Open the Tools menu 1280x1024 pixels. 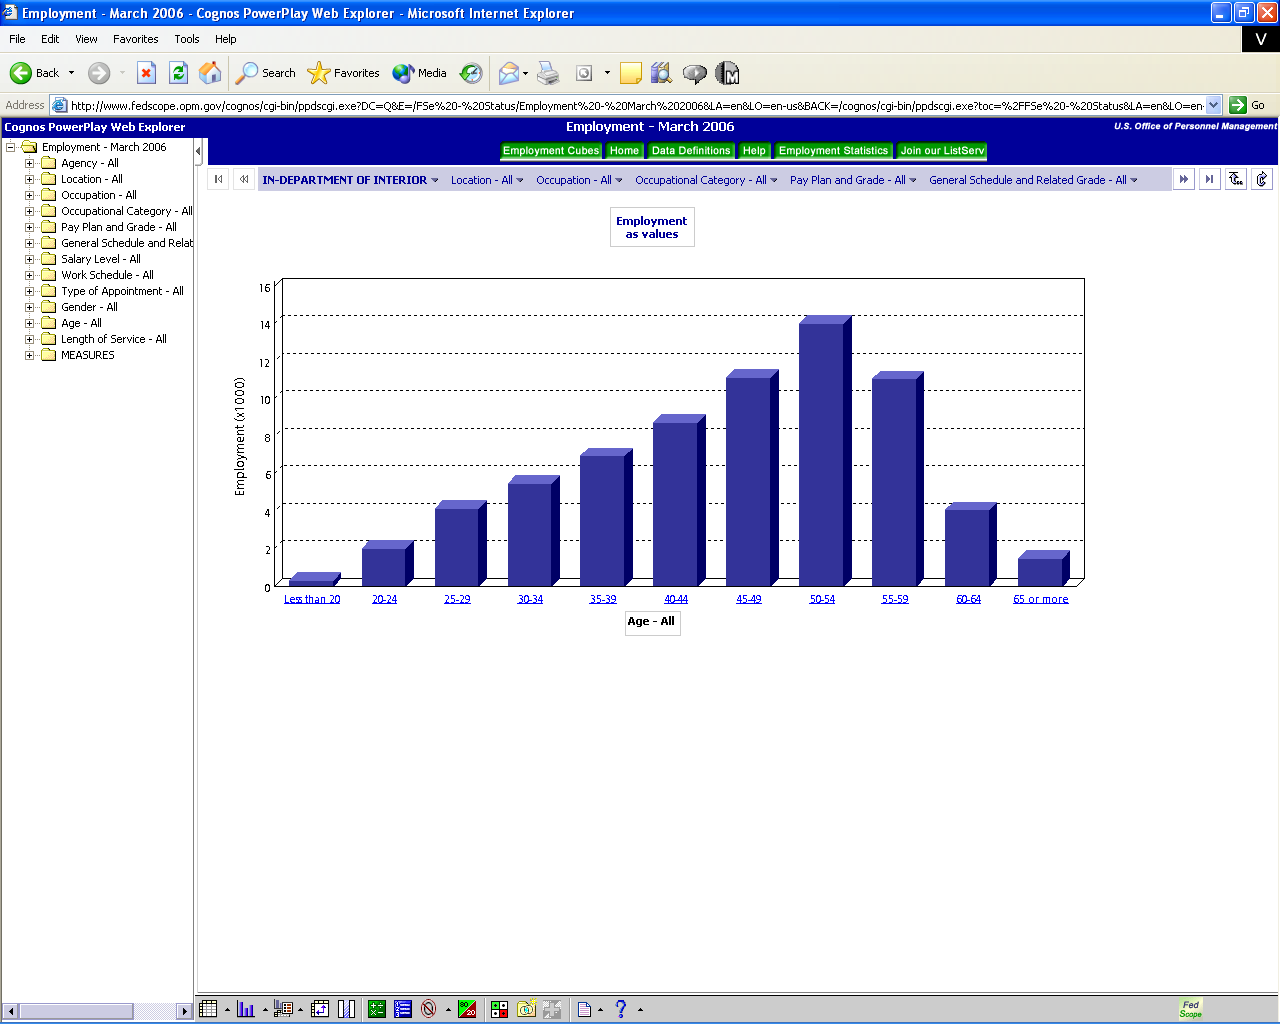(x=186, y=39)
